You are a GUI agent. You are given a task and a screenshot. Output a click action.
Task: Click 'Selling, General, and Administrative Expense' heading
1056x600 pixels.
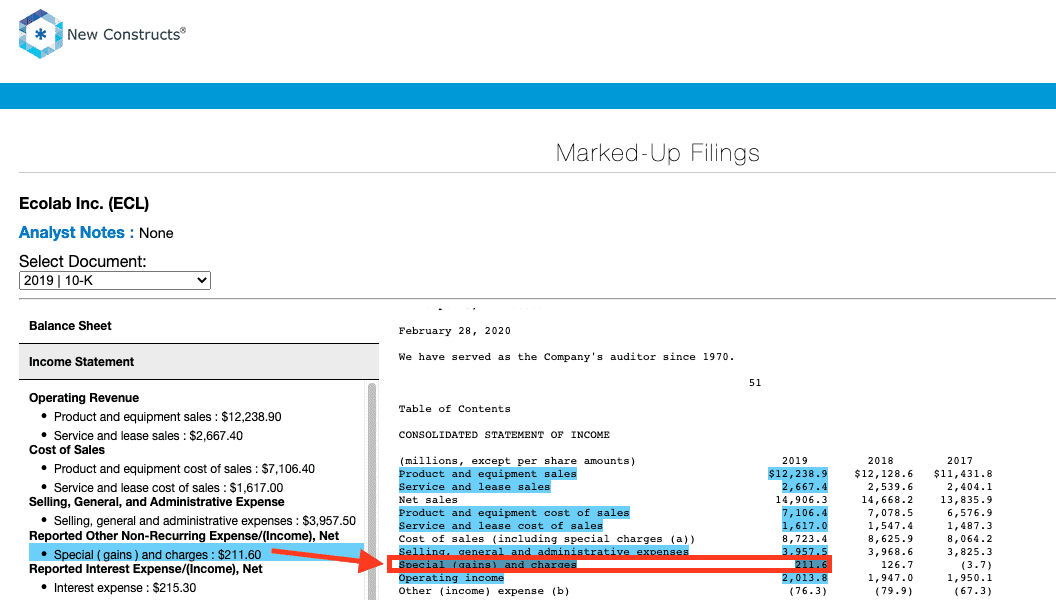click(157, 502)
